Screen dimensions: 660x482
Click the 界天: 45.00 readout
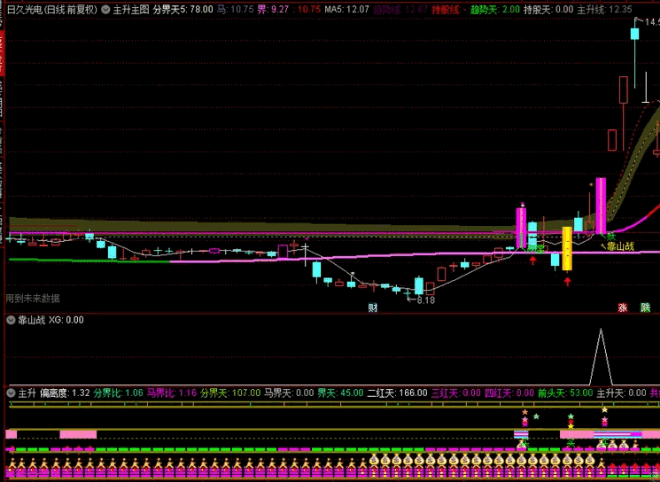pos(341,393)
